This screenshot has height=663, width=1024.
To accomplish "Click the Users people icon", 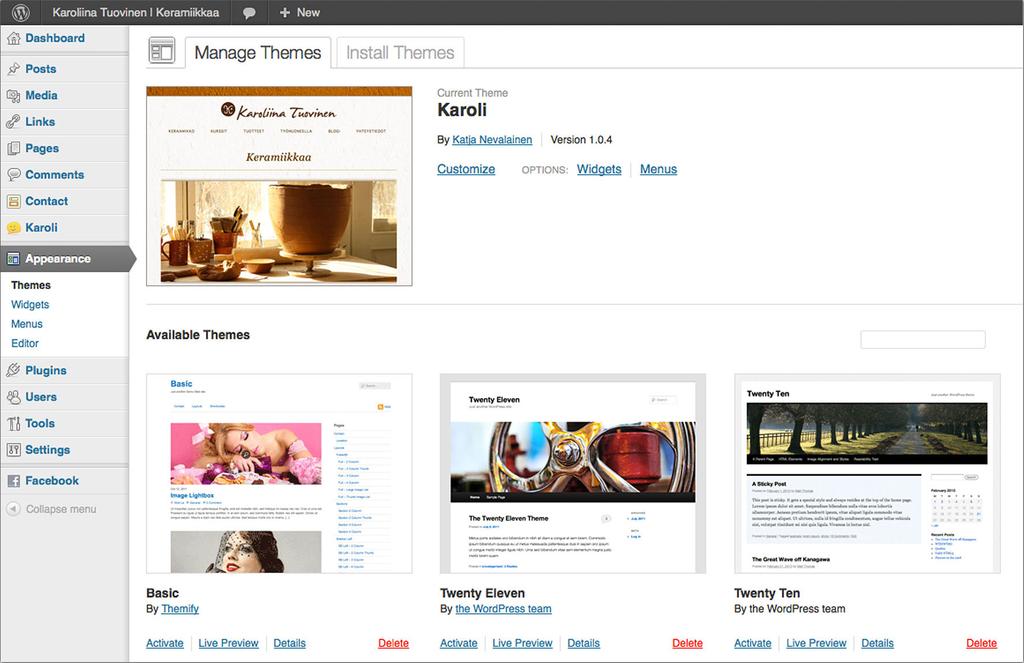I will tap(14, 397).
